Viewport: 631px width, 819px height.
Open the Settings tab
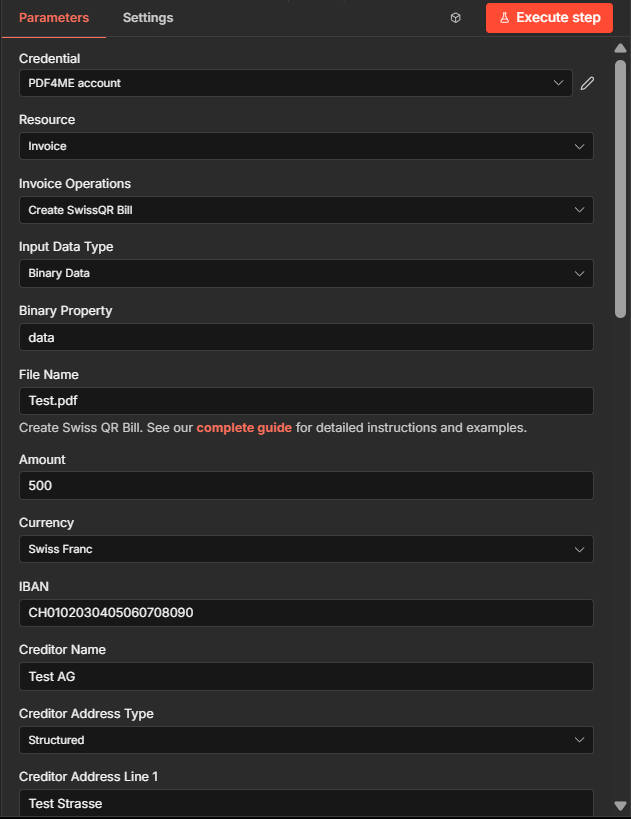tap(148, 18)
